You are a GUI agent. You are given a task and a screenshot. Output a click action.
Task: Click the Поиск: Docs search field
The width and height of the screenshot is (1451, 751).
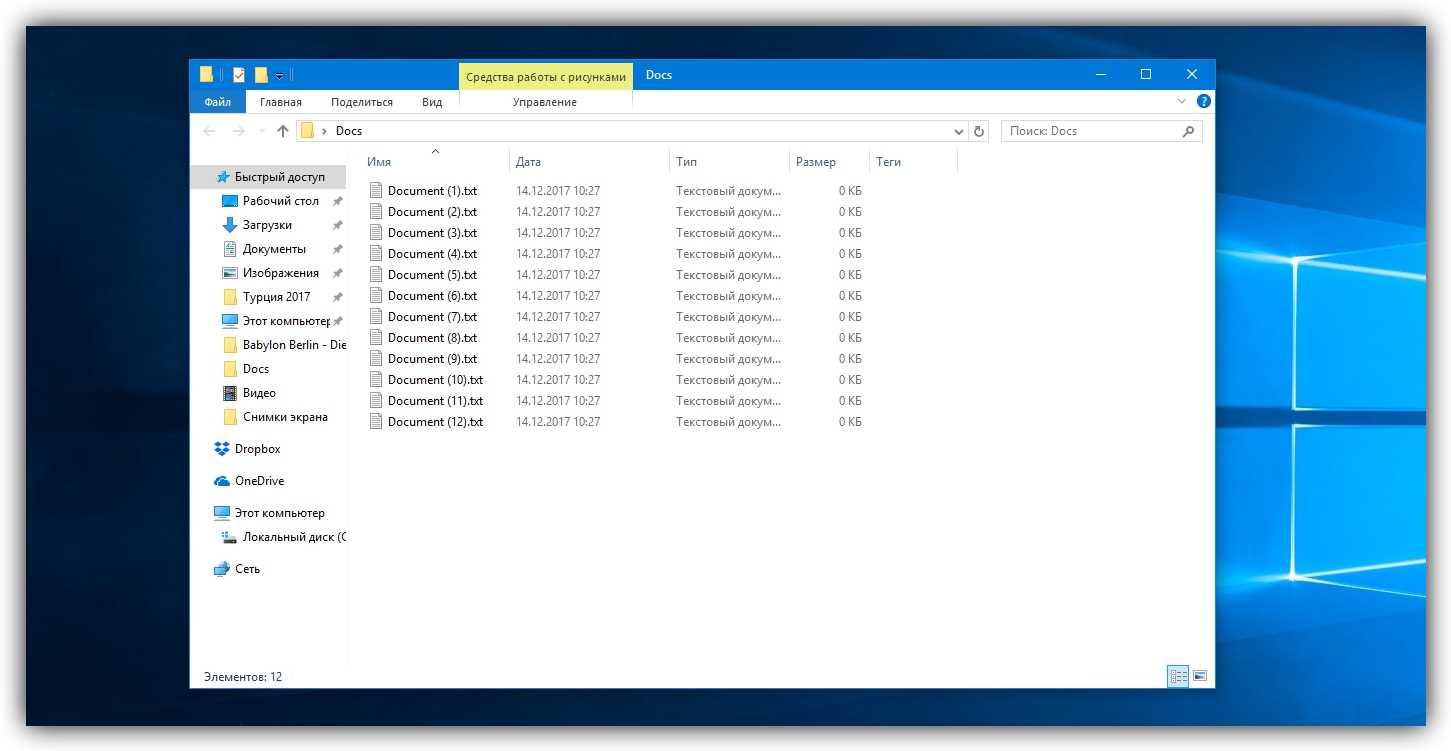1090,131
